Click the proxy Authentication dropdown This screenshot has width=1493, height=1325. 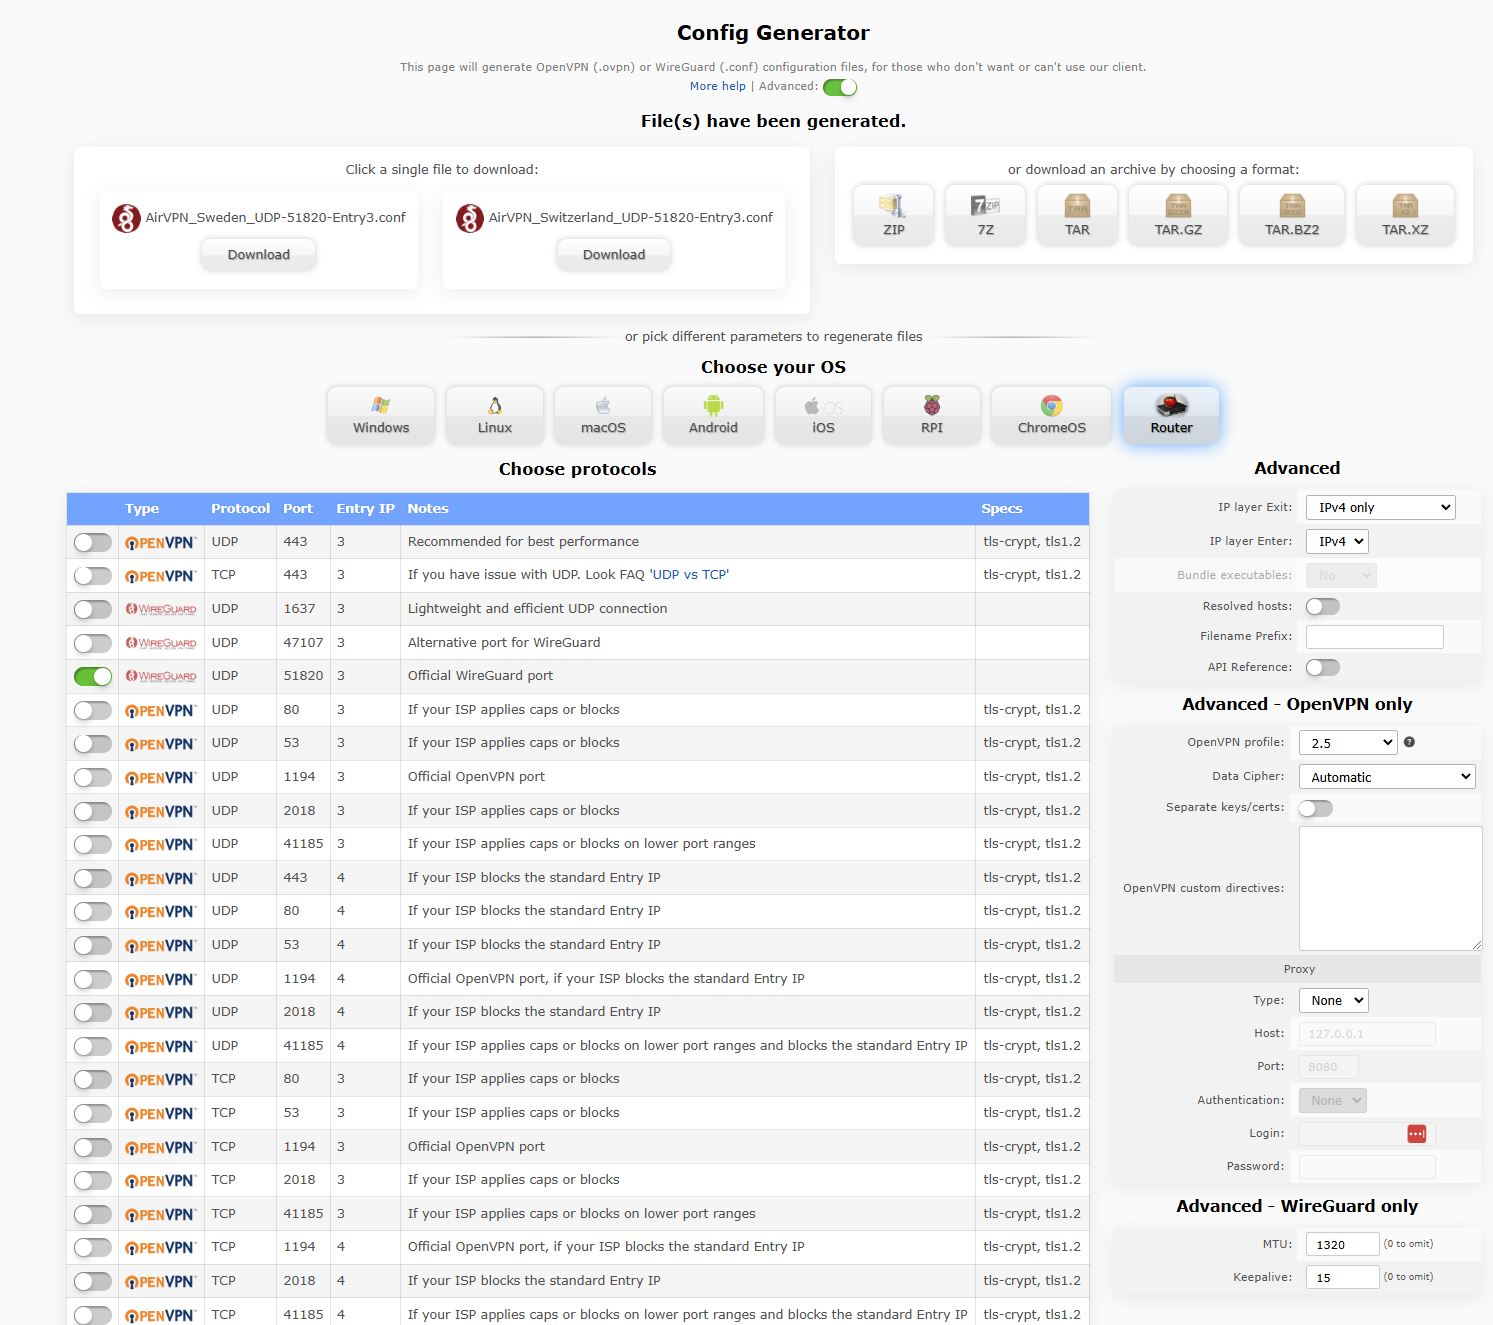pos(1333,1100)
